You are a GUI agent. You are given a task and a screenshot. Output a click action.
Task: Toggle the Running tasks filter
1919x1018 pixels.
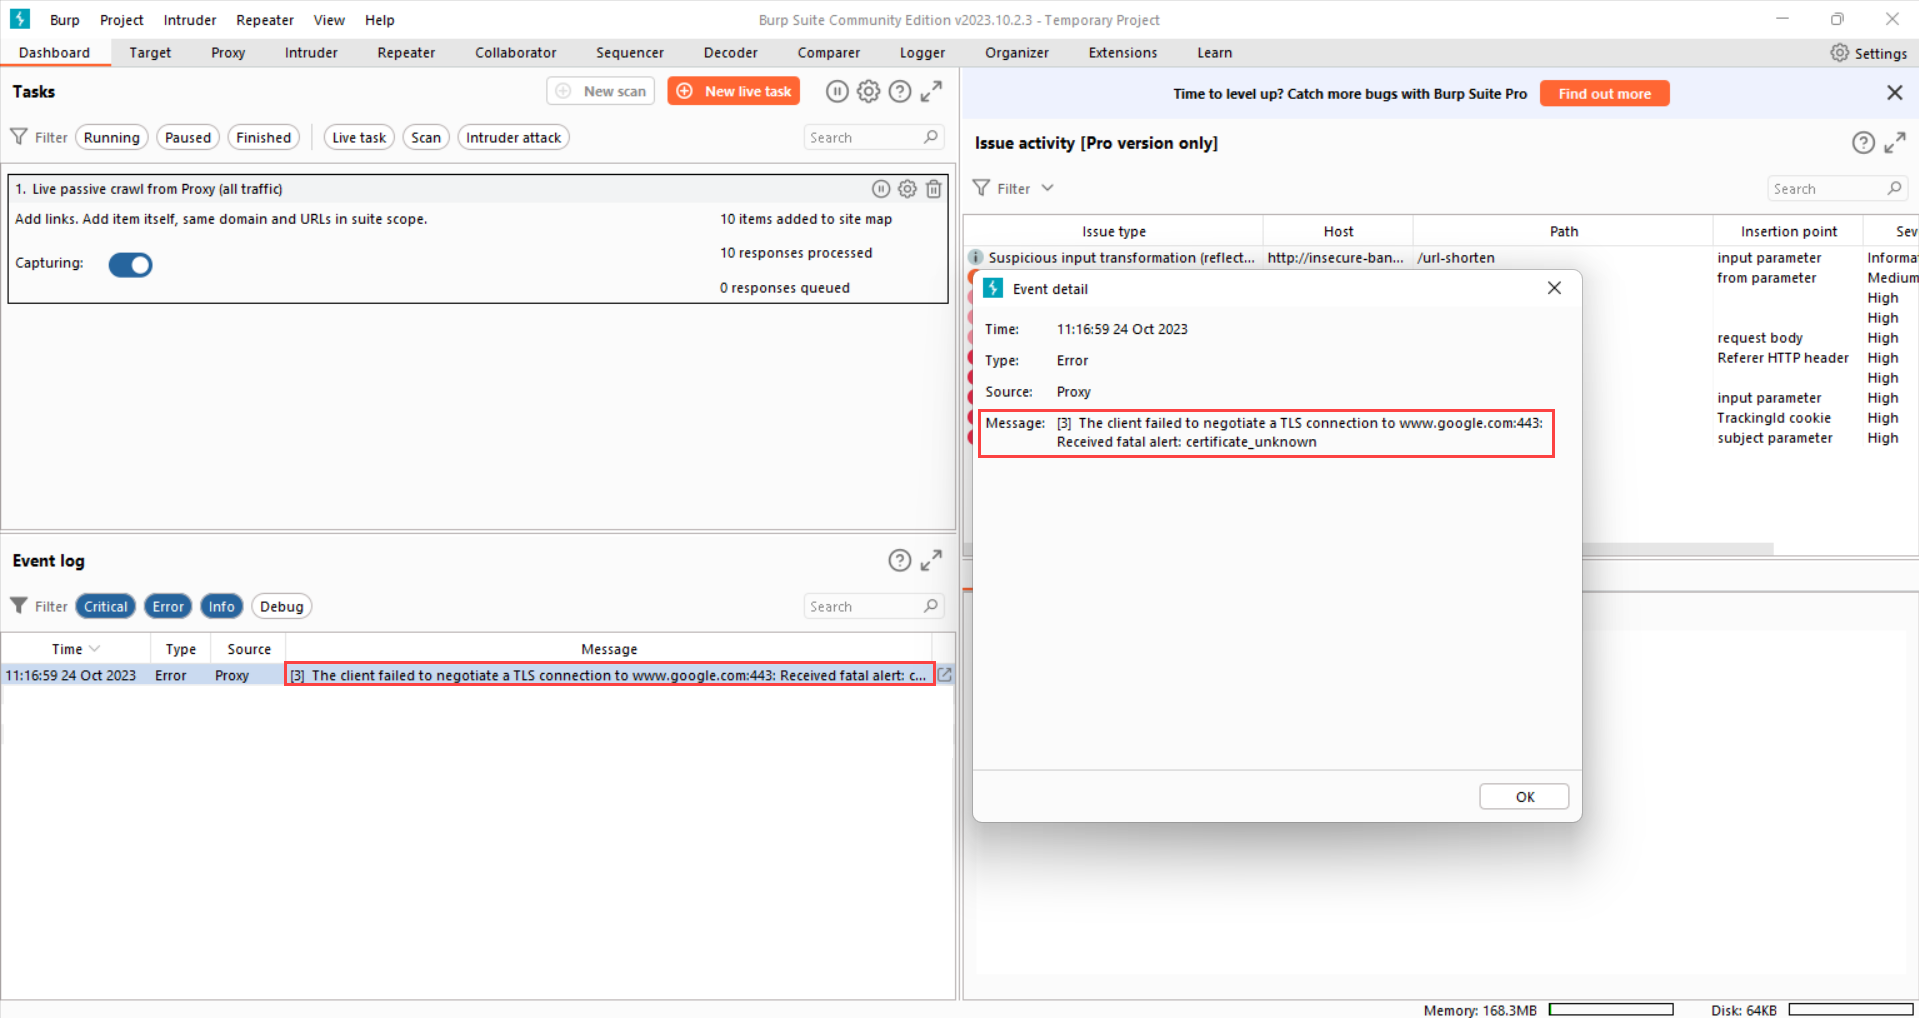click(x=111, y=138)
